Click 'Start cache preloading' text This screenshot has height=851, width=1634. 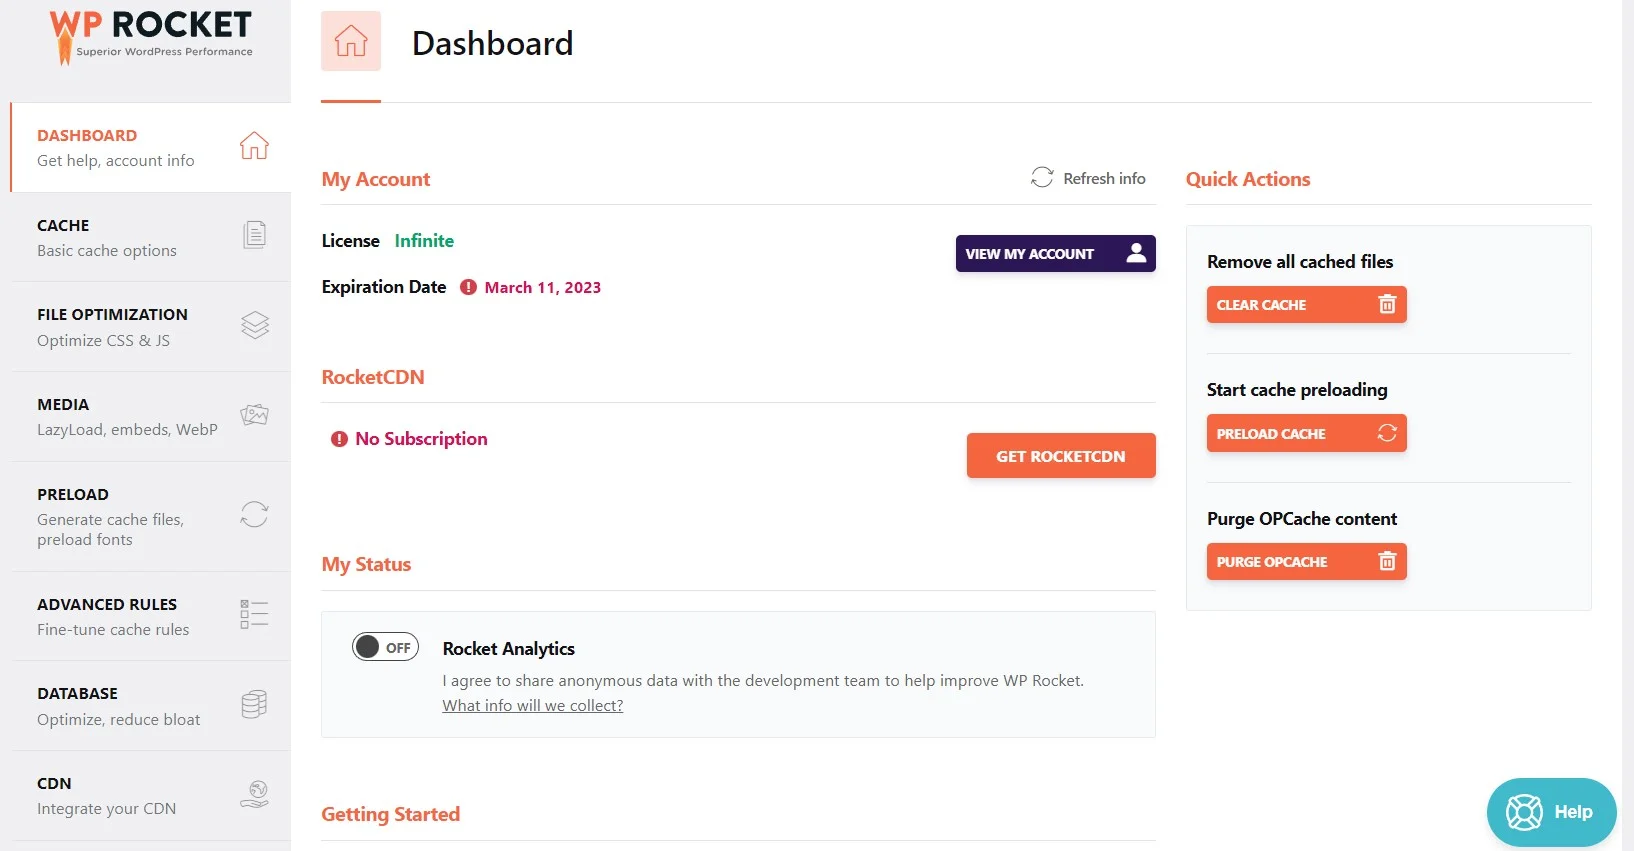(1297, 389)
